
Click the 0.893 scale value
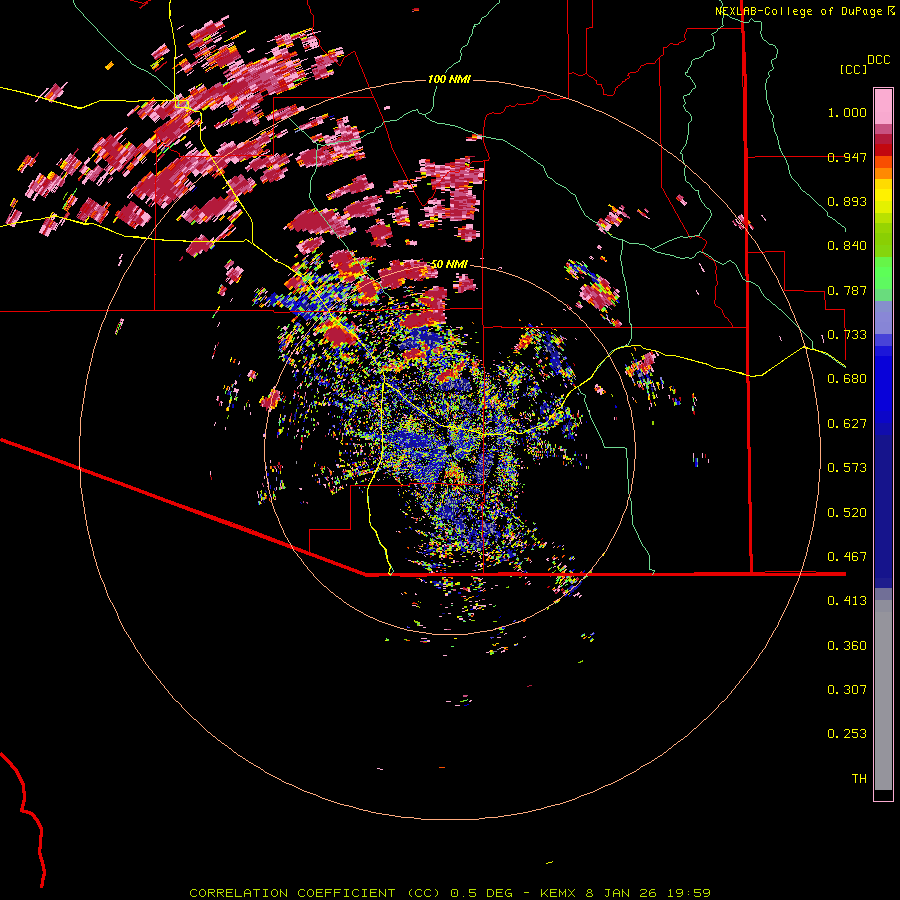[x=847, y=201]
